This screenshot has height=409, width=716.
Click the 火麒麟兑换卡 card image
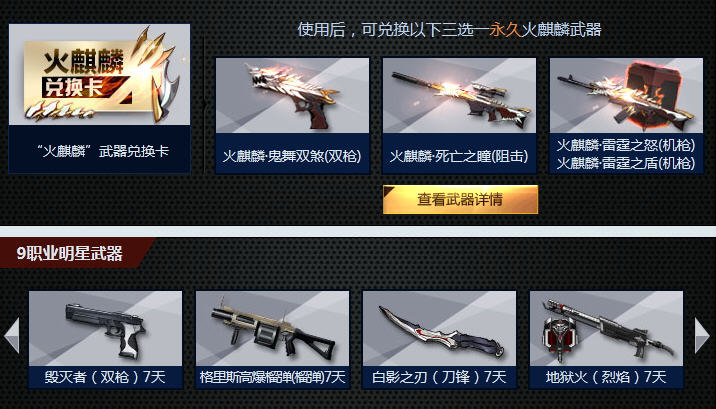point(100,75)
